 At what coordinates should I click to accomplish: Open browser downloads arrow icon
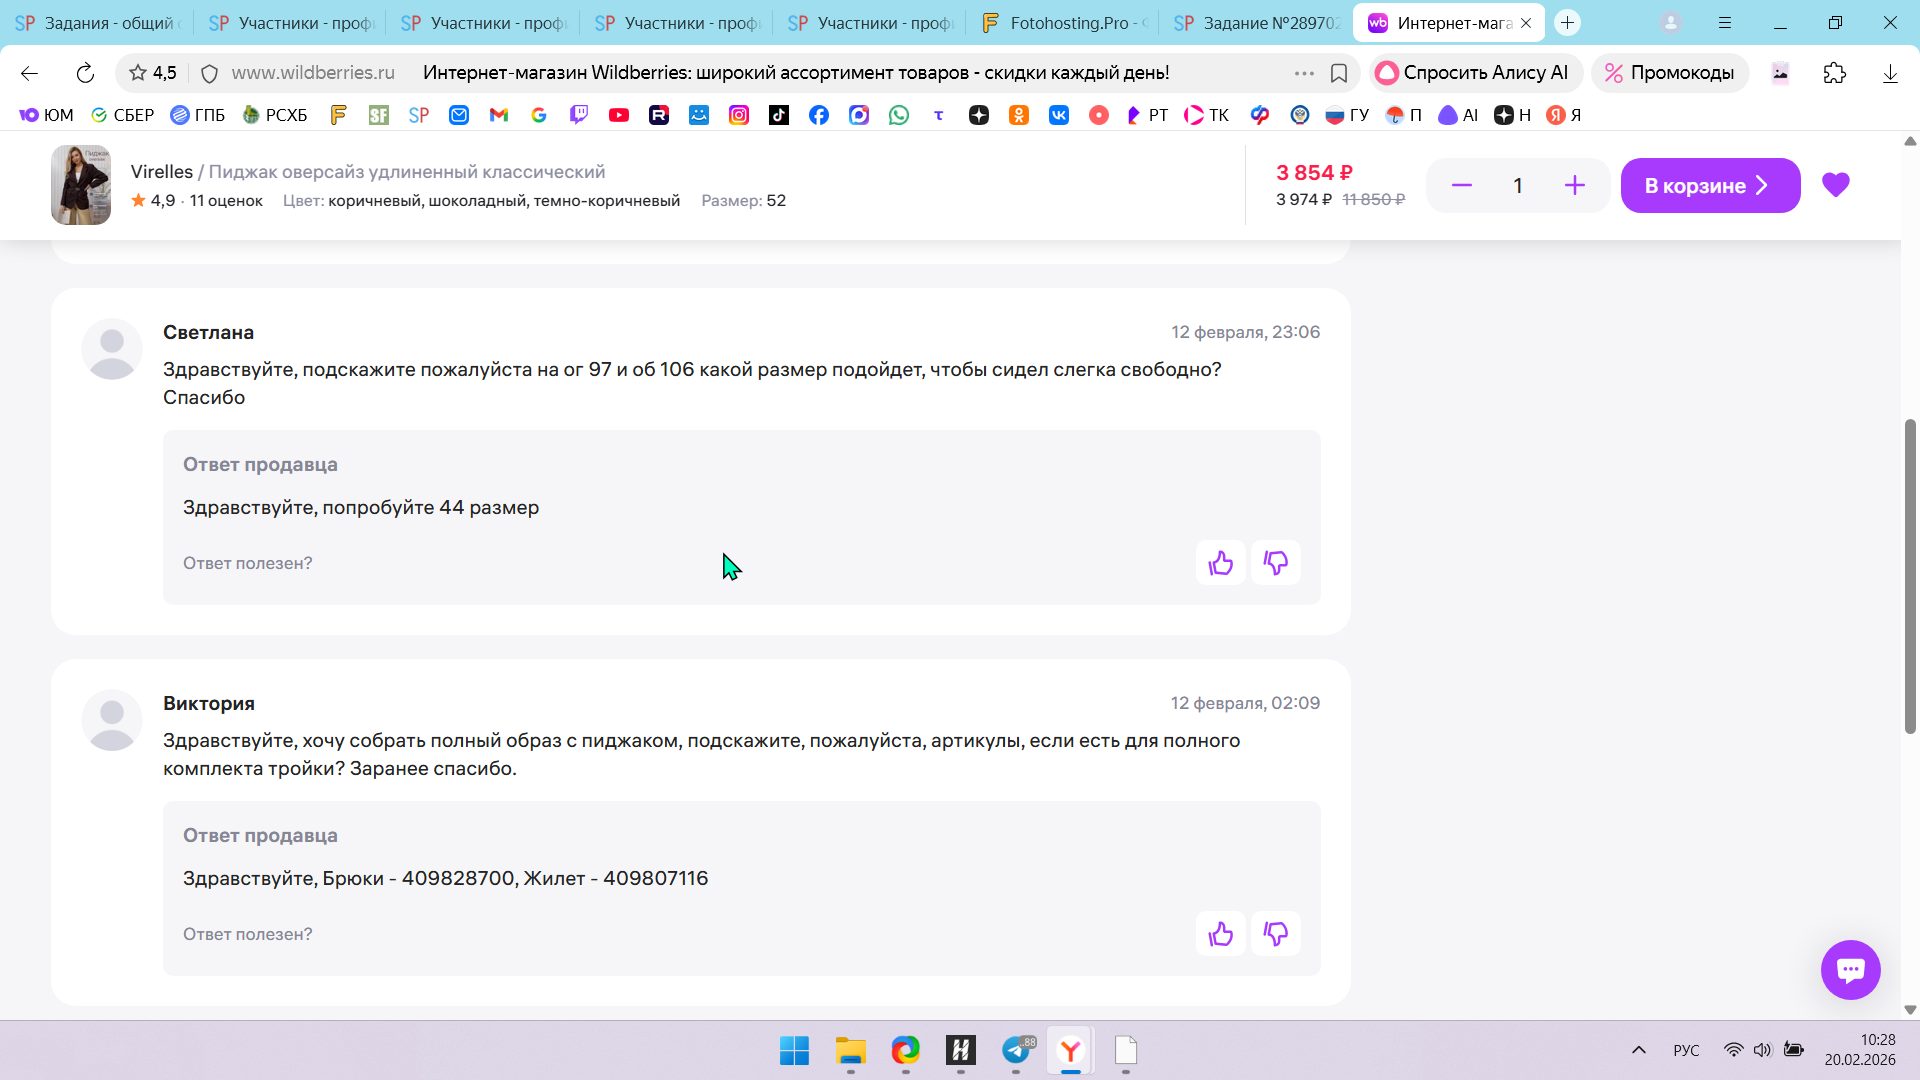click(1889, 73)
